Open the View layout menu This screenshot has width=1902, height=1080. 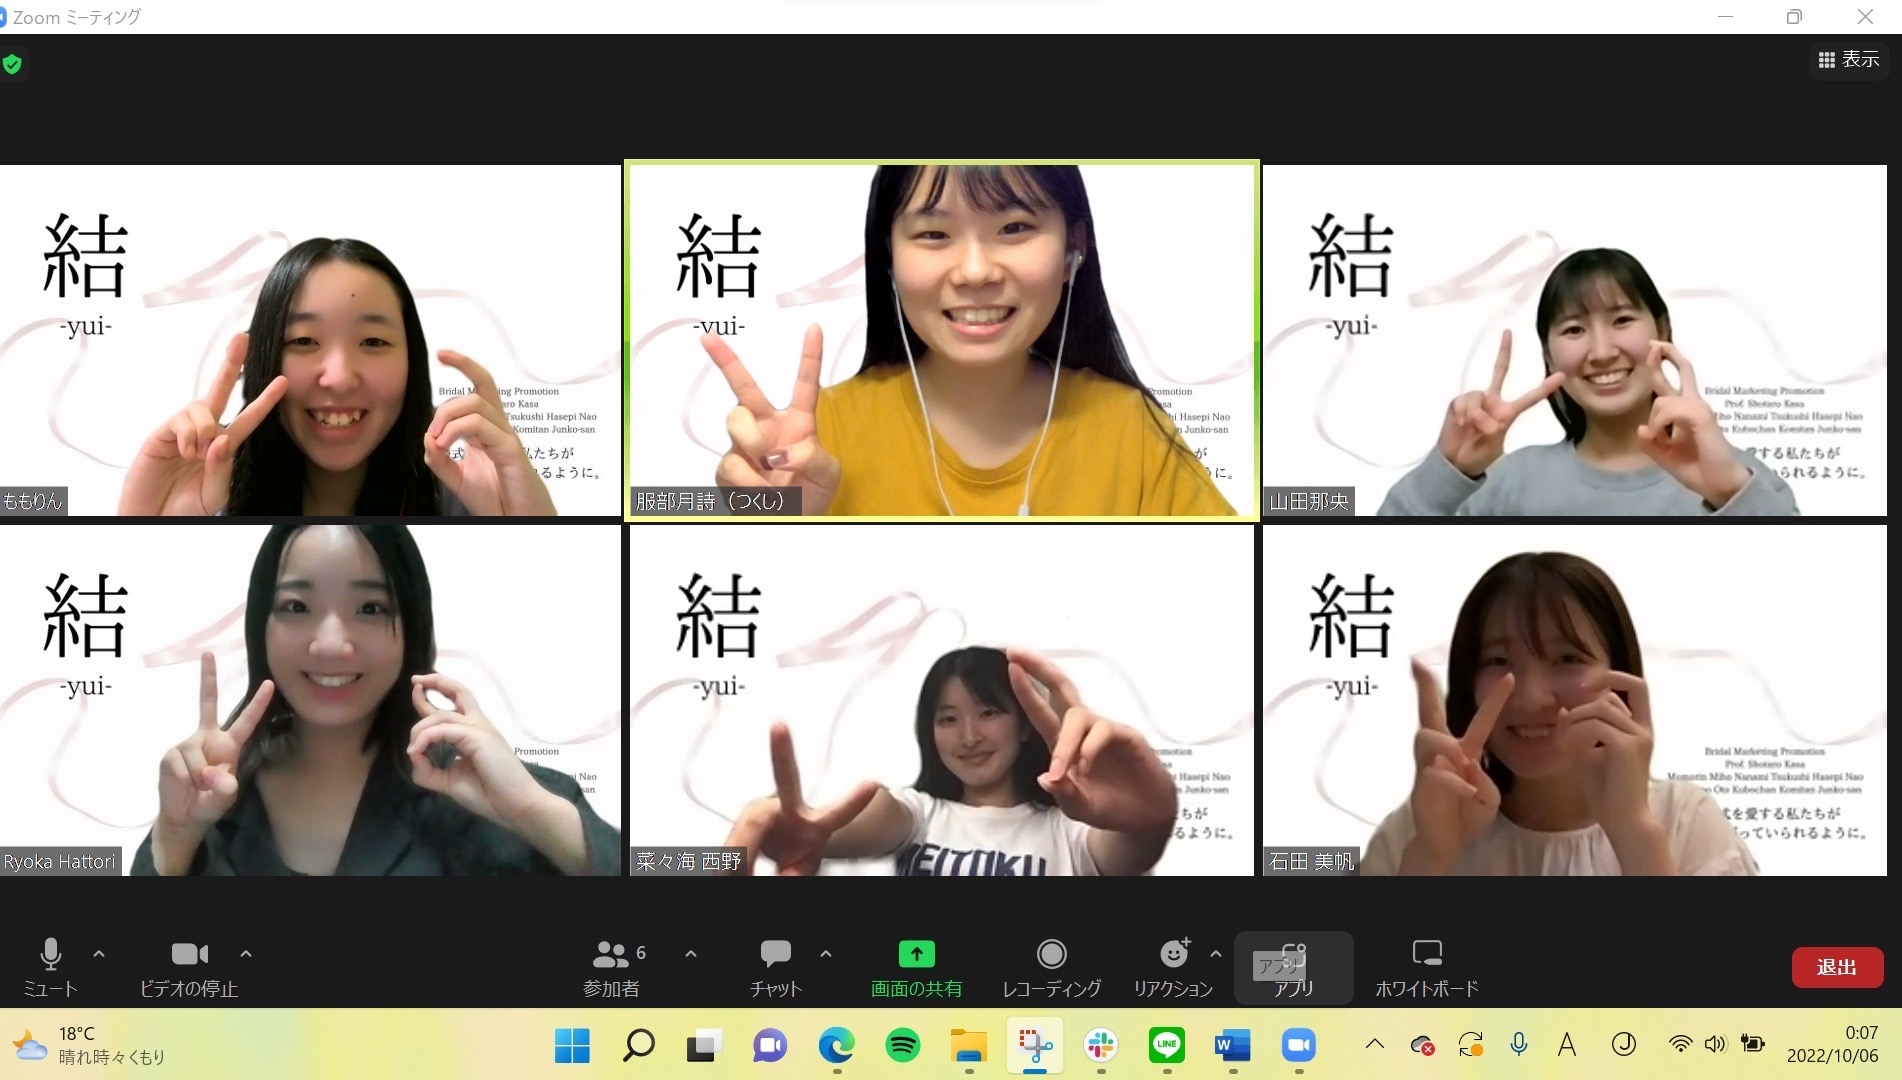[1848, 60]
